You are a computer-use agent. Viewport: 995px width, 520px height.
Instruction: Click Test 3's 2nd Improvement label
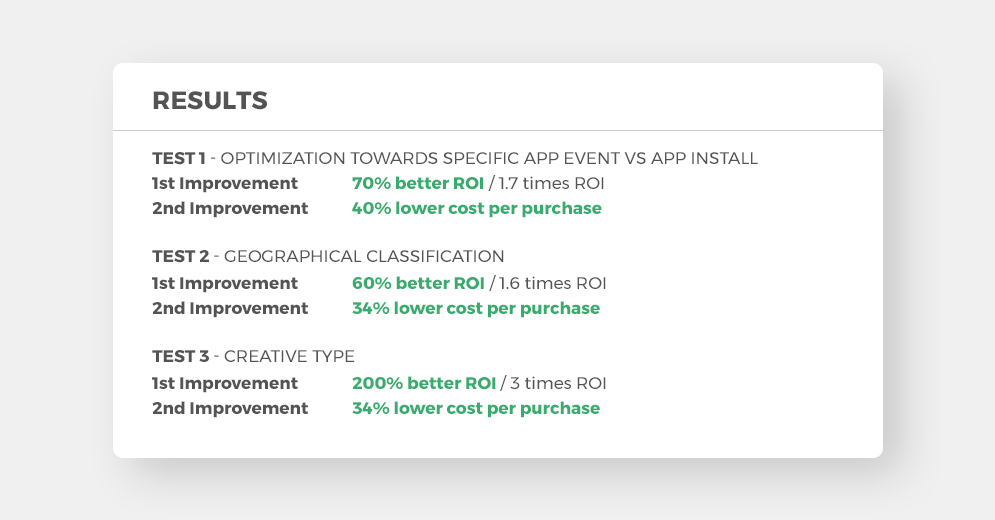(x=230, y=408)
